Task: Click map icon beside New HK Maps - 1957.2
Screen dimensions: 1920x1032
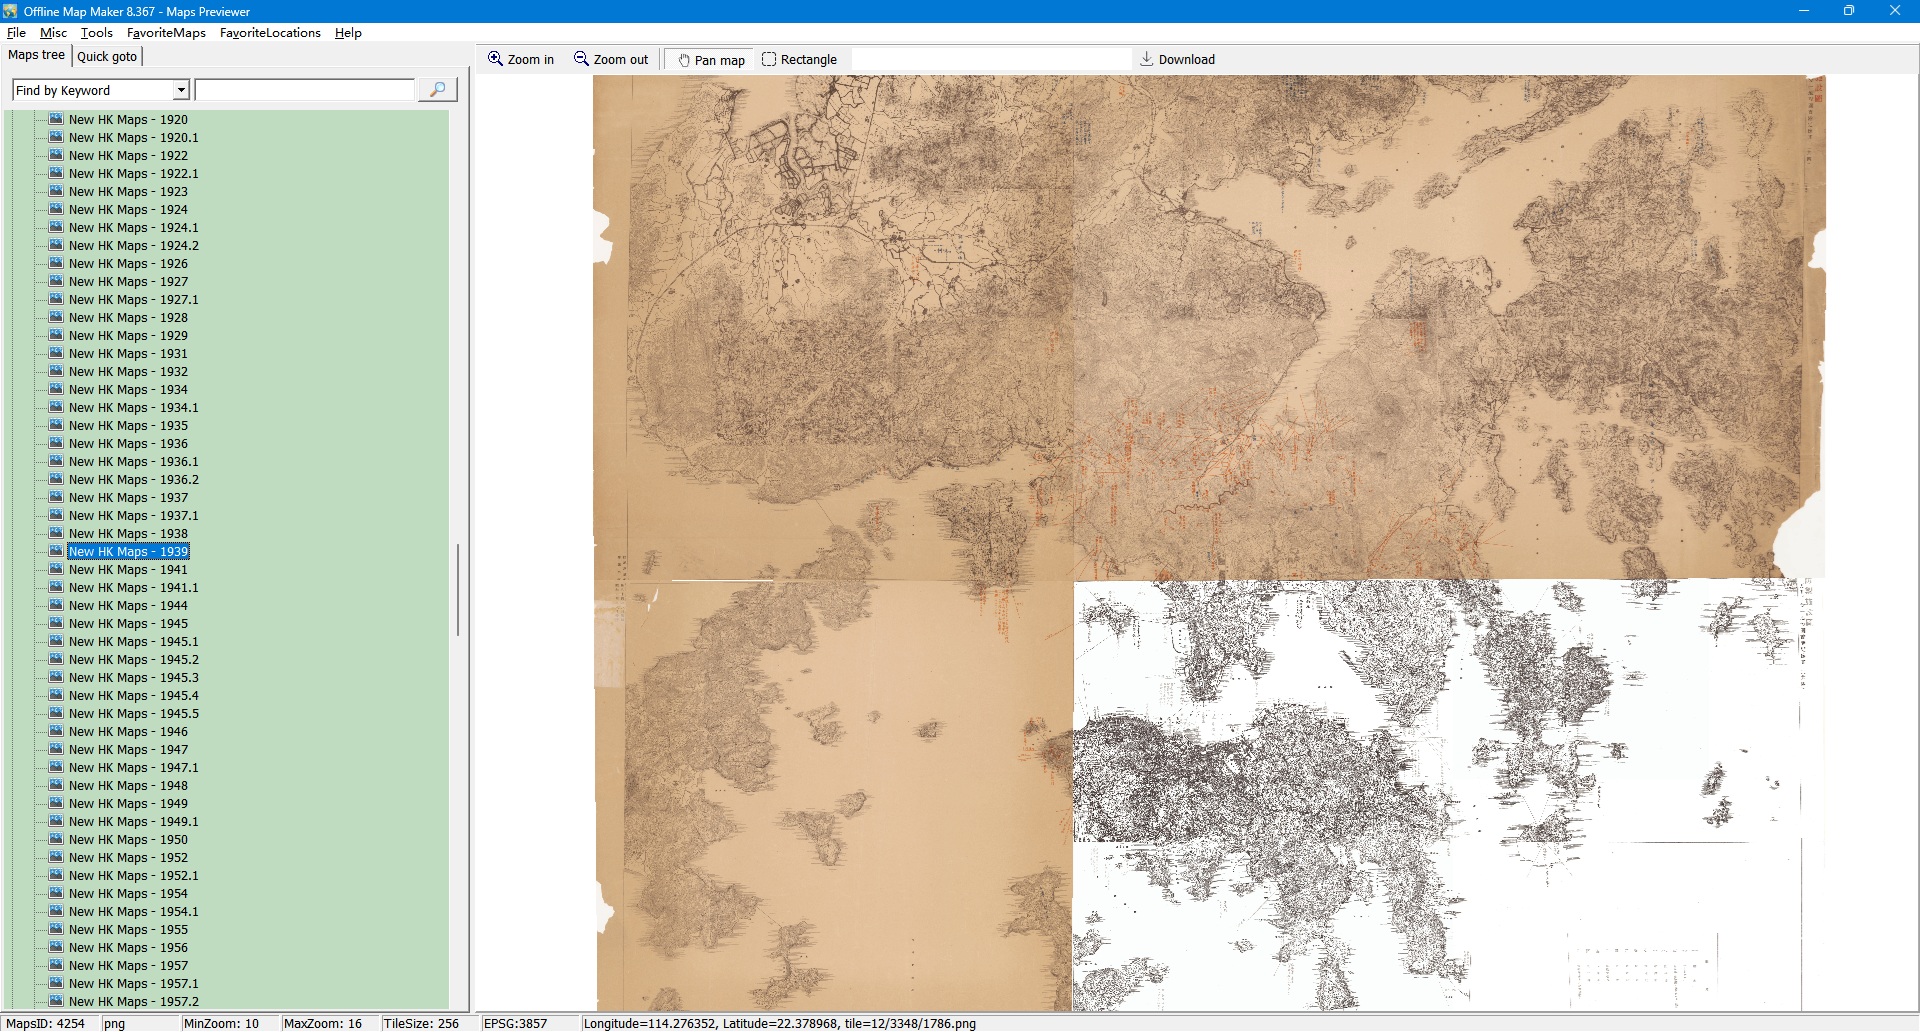Action: click(57, 1001)
